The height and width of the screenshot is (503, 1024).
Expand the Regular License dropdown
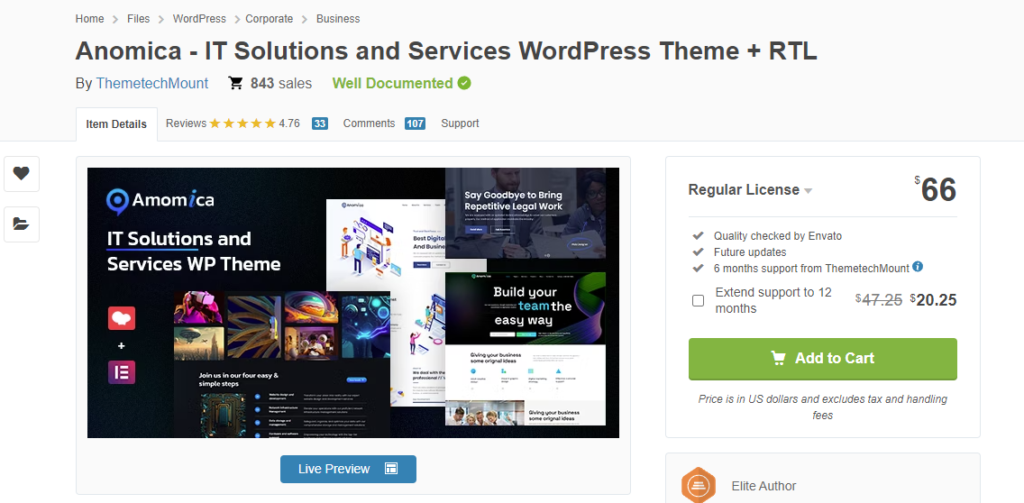(808, 191)
